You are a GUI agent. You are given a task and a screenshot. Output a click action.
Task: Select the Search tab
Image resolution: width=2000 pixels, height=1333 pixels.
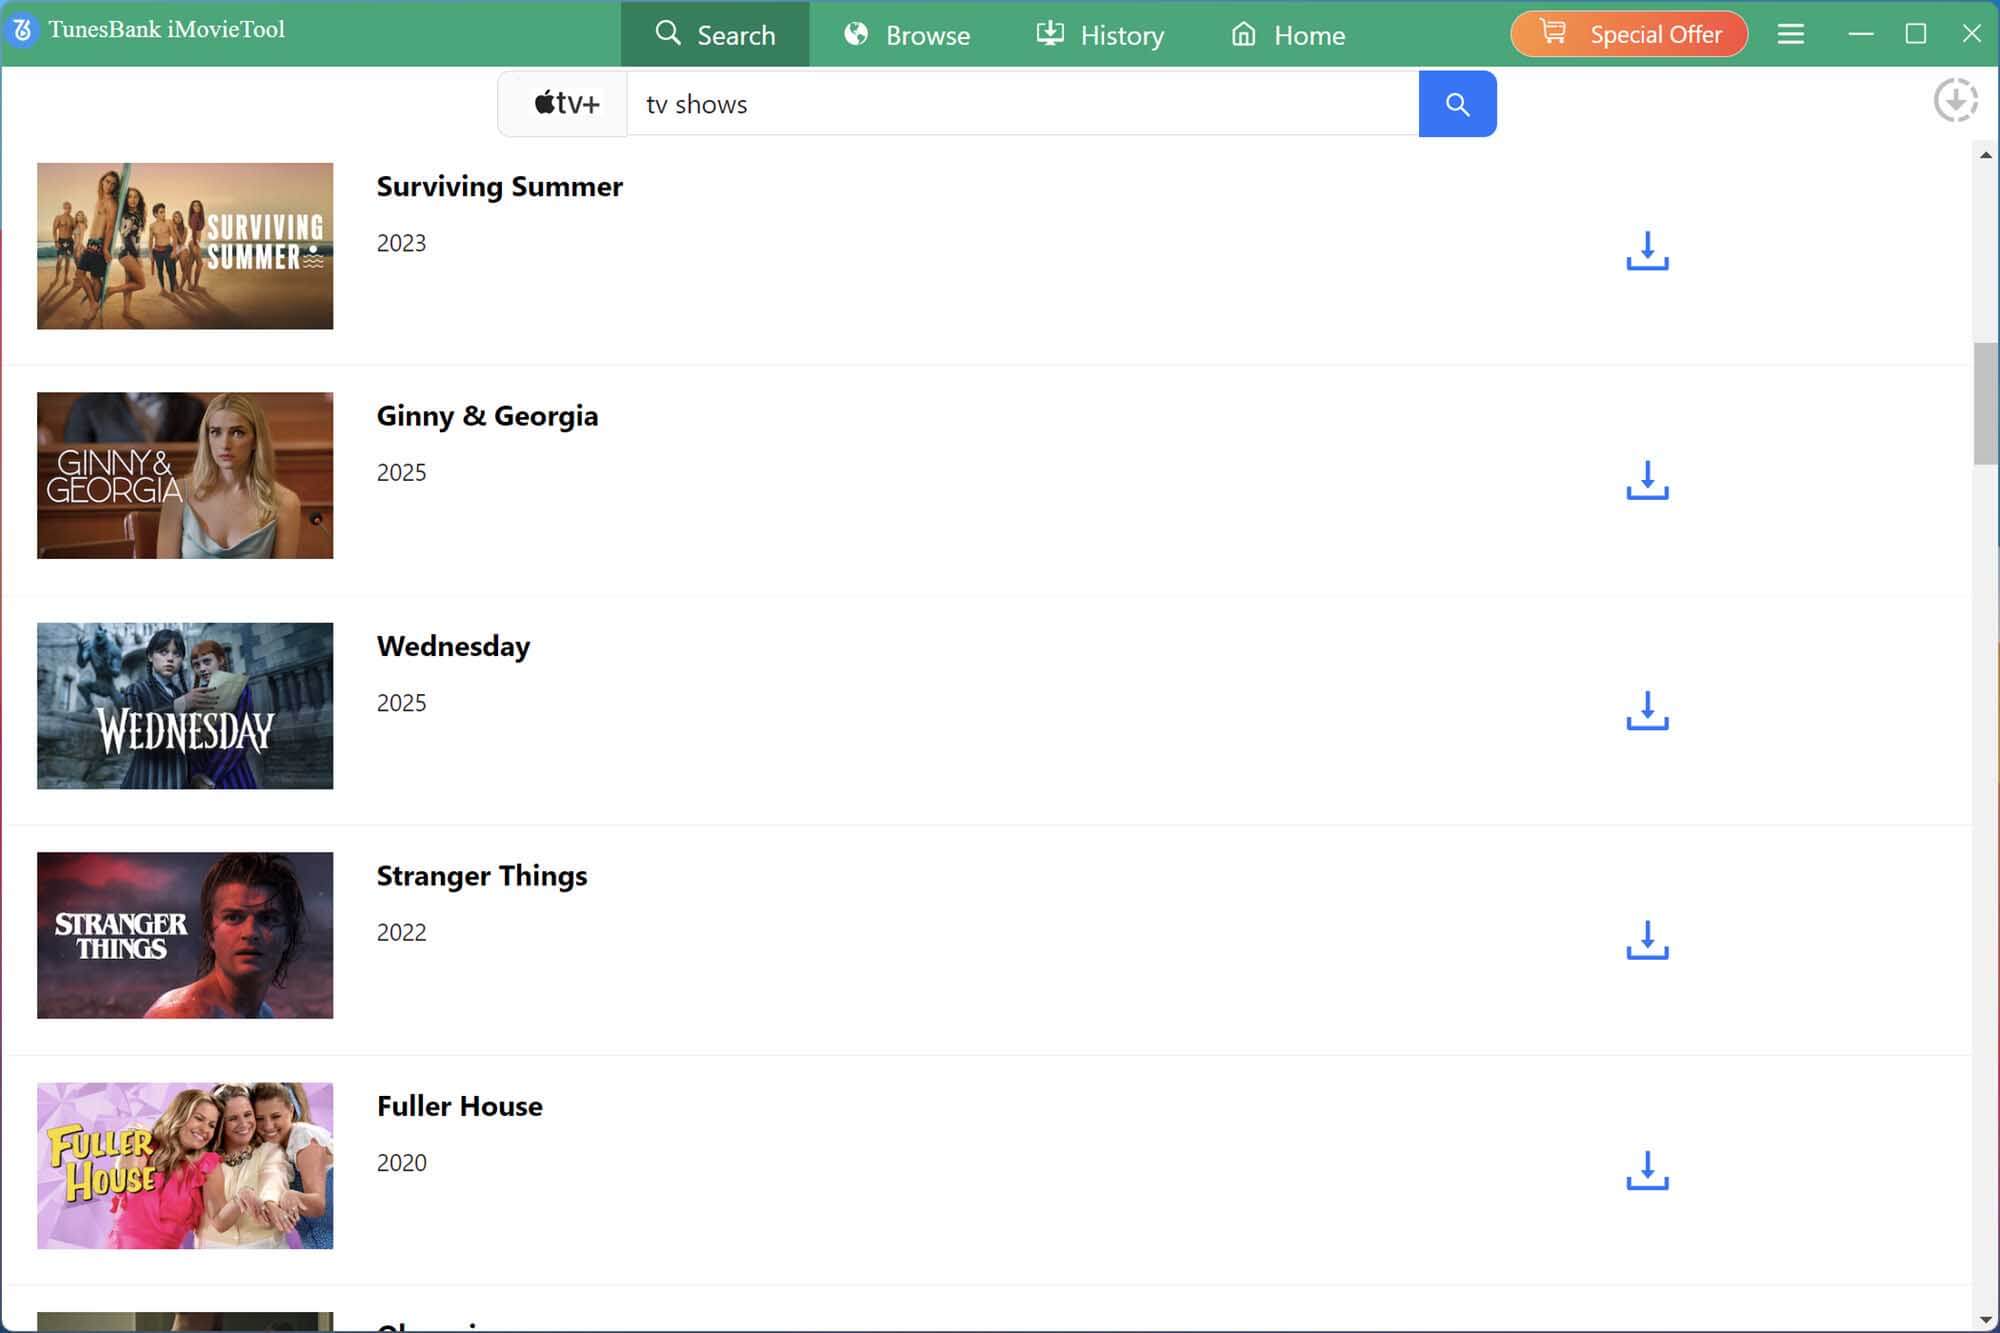(x=715, y=35)
